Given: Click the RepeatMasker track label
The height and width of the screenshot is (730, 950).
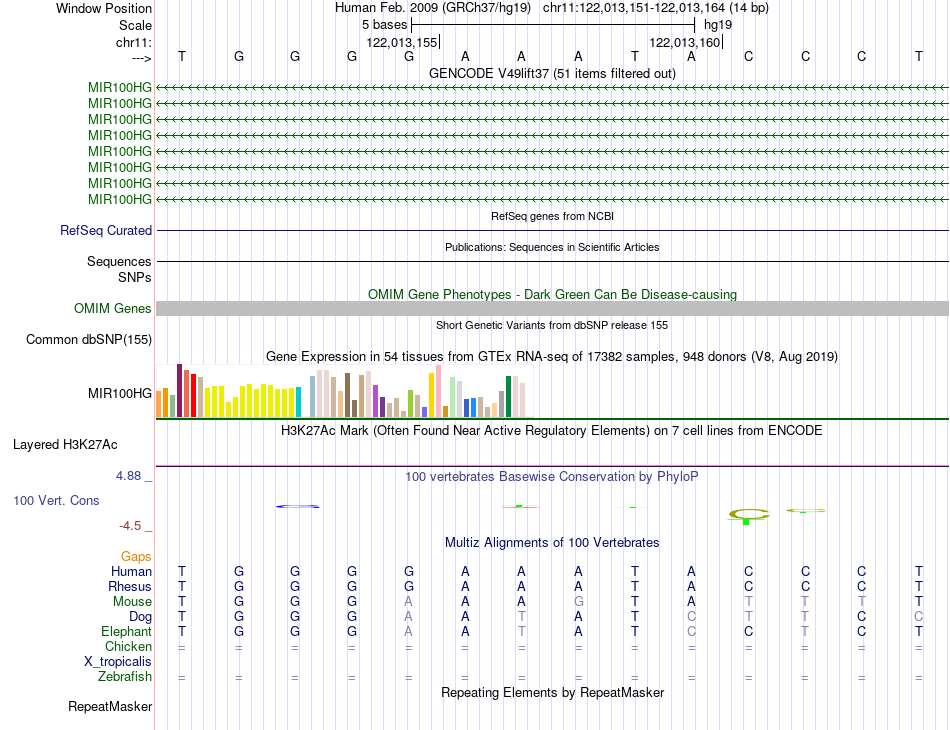Looking at the screenshot, I should [x=110, y=706].
